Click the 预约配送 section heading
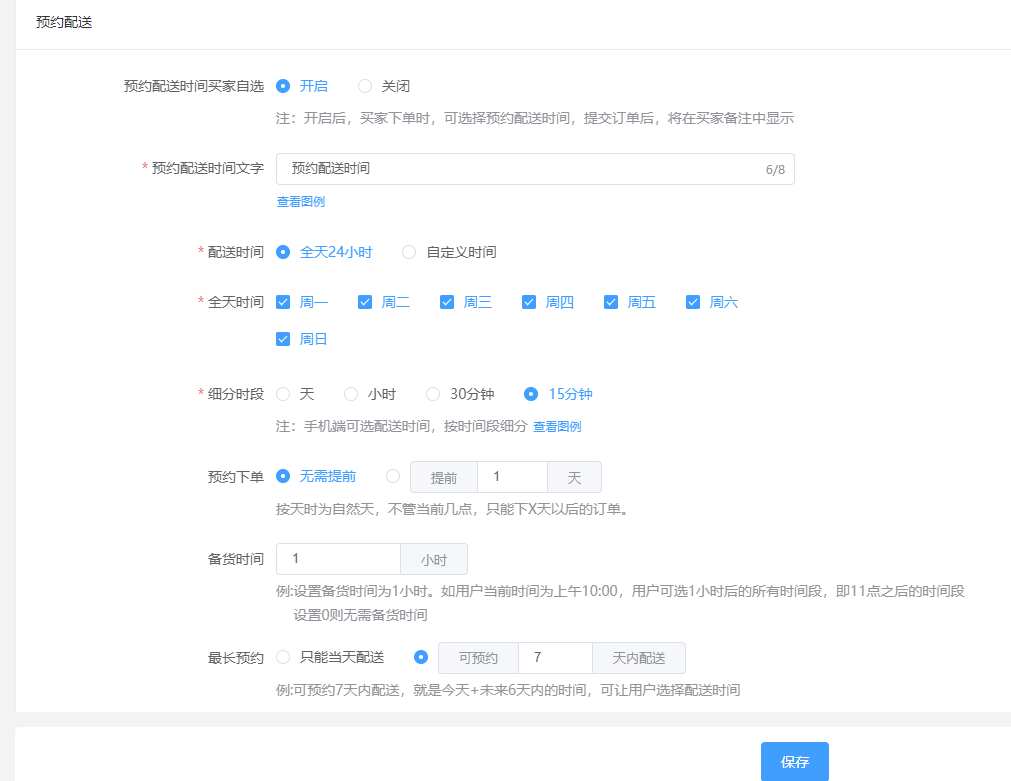 64,23
